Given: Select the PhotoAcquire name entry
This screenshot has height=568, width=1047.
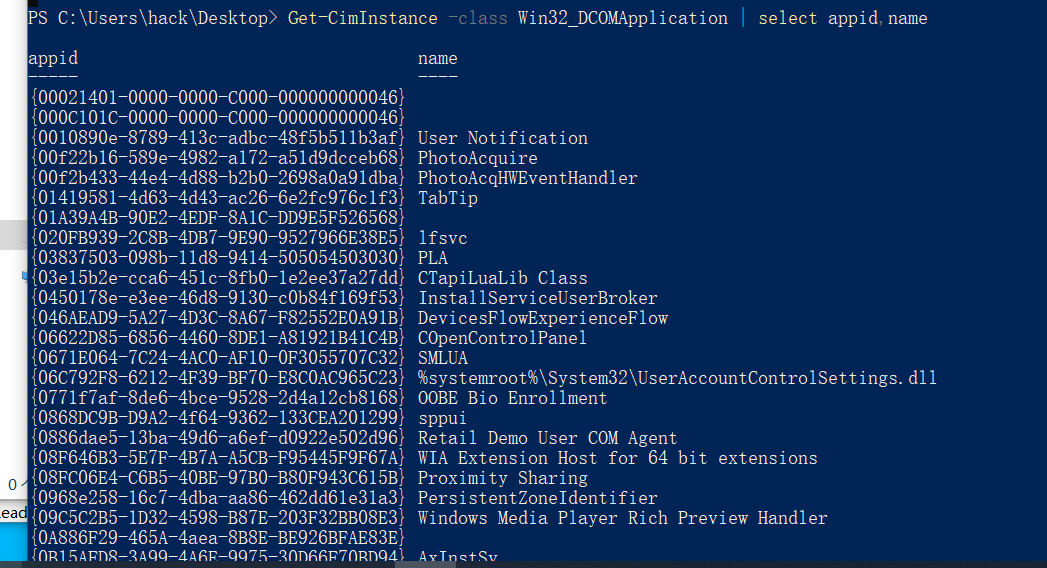Looking at the screenshot, I should click(477, 158).
